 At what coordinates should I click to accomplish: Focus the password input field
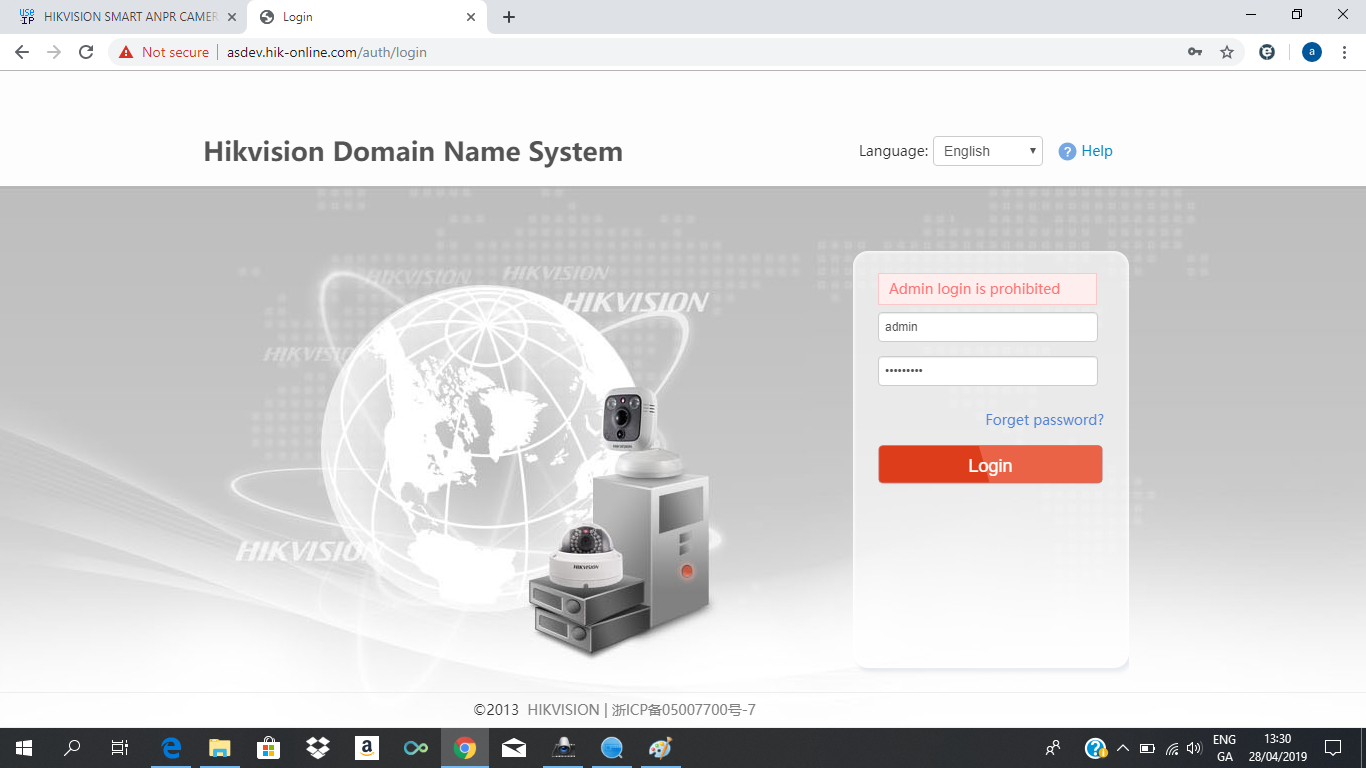point(987,371)
